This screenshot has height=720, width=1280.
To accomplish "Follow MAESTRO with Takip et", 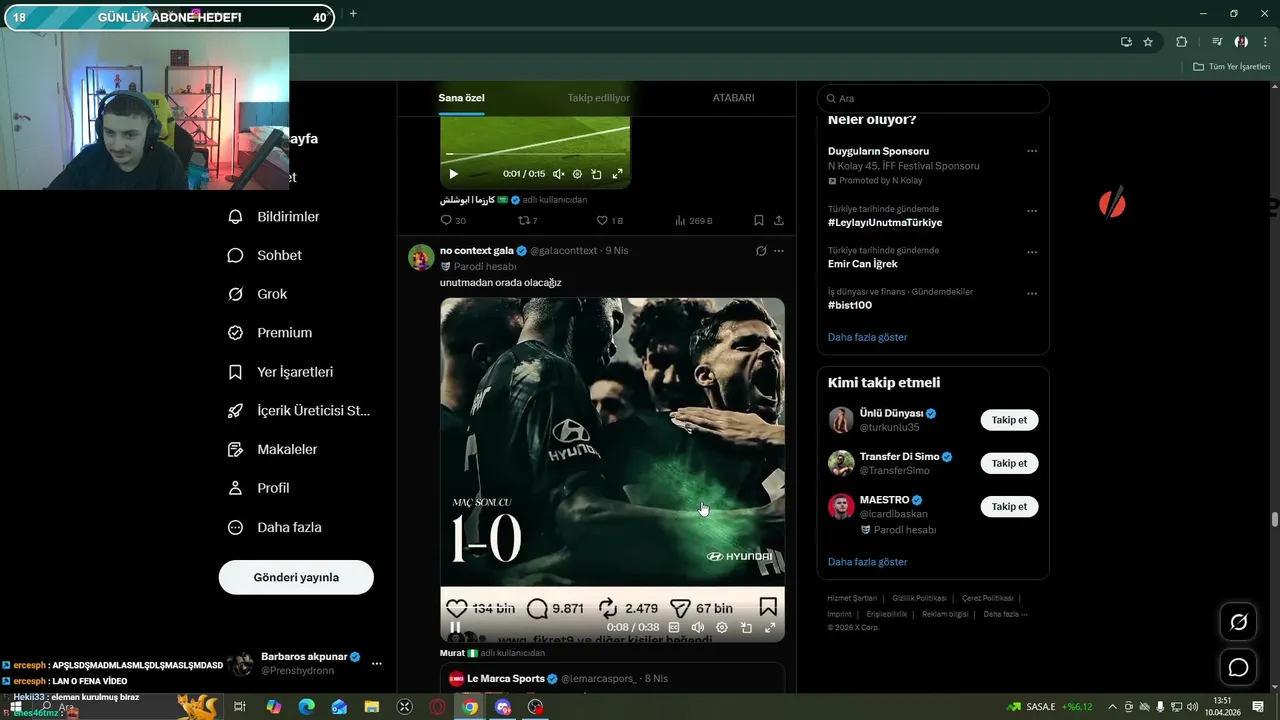I will pos(1009,506).
